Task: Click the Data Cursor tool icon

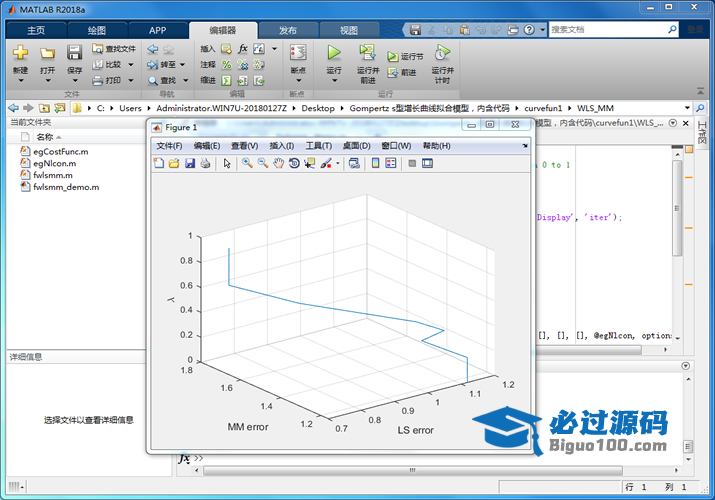Action: (x=310, y=163)
